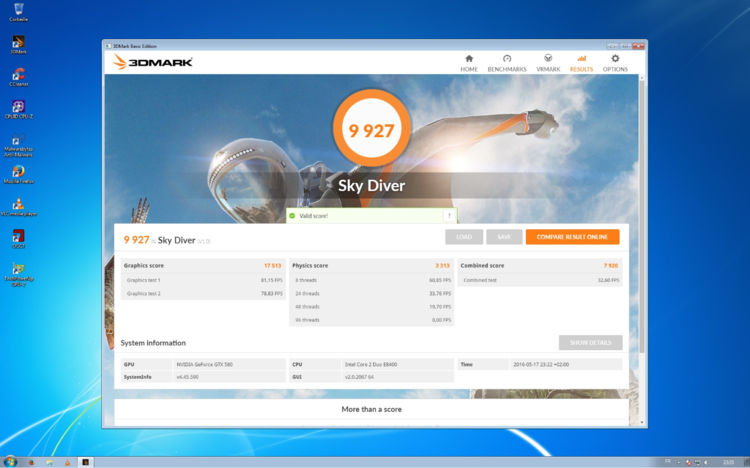Screen dimensions: 750x468
Task: Click scrollbar up arrow in 3DMark window
Action: pos(642,78)
